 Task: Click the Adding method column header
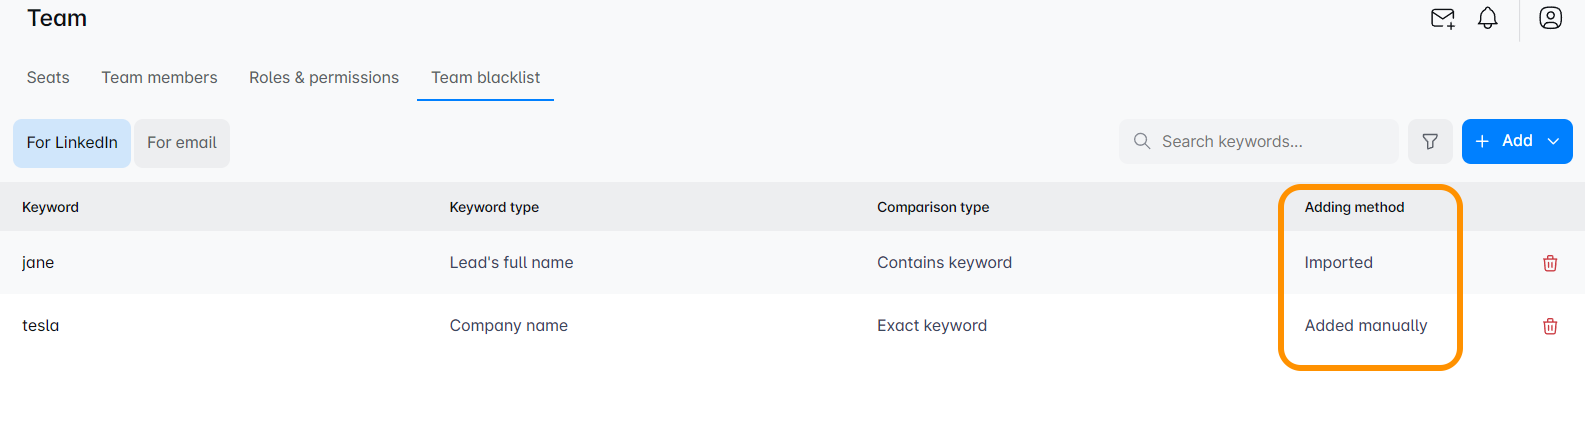(1354, 207)
